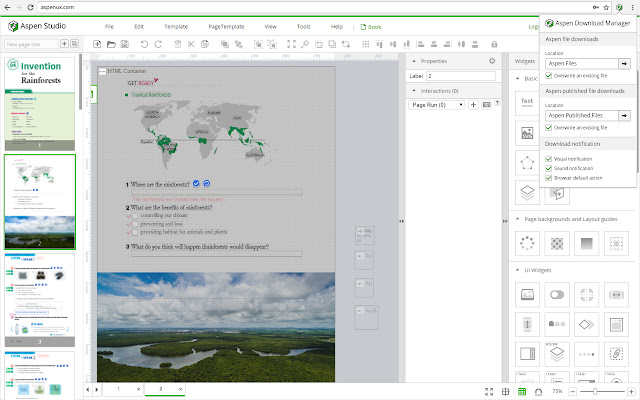Viewport: 640px width, 400px height.
Task: Choose the gradient square page background
Action: [x=587, y=243]
